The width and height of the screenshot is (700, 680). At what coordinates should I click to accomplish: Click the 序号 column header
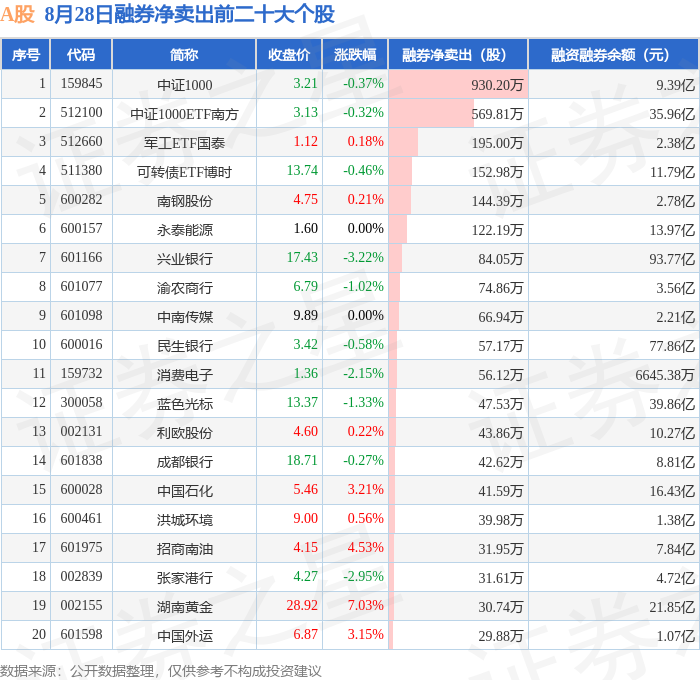coord(26,54)
